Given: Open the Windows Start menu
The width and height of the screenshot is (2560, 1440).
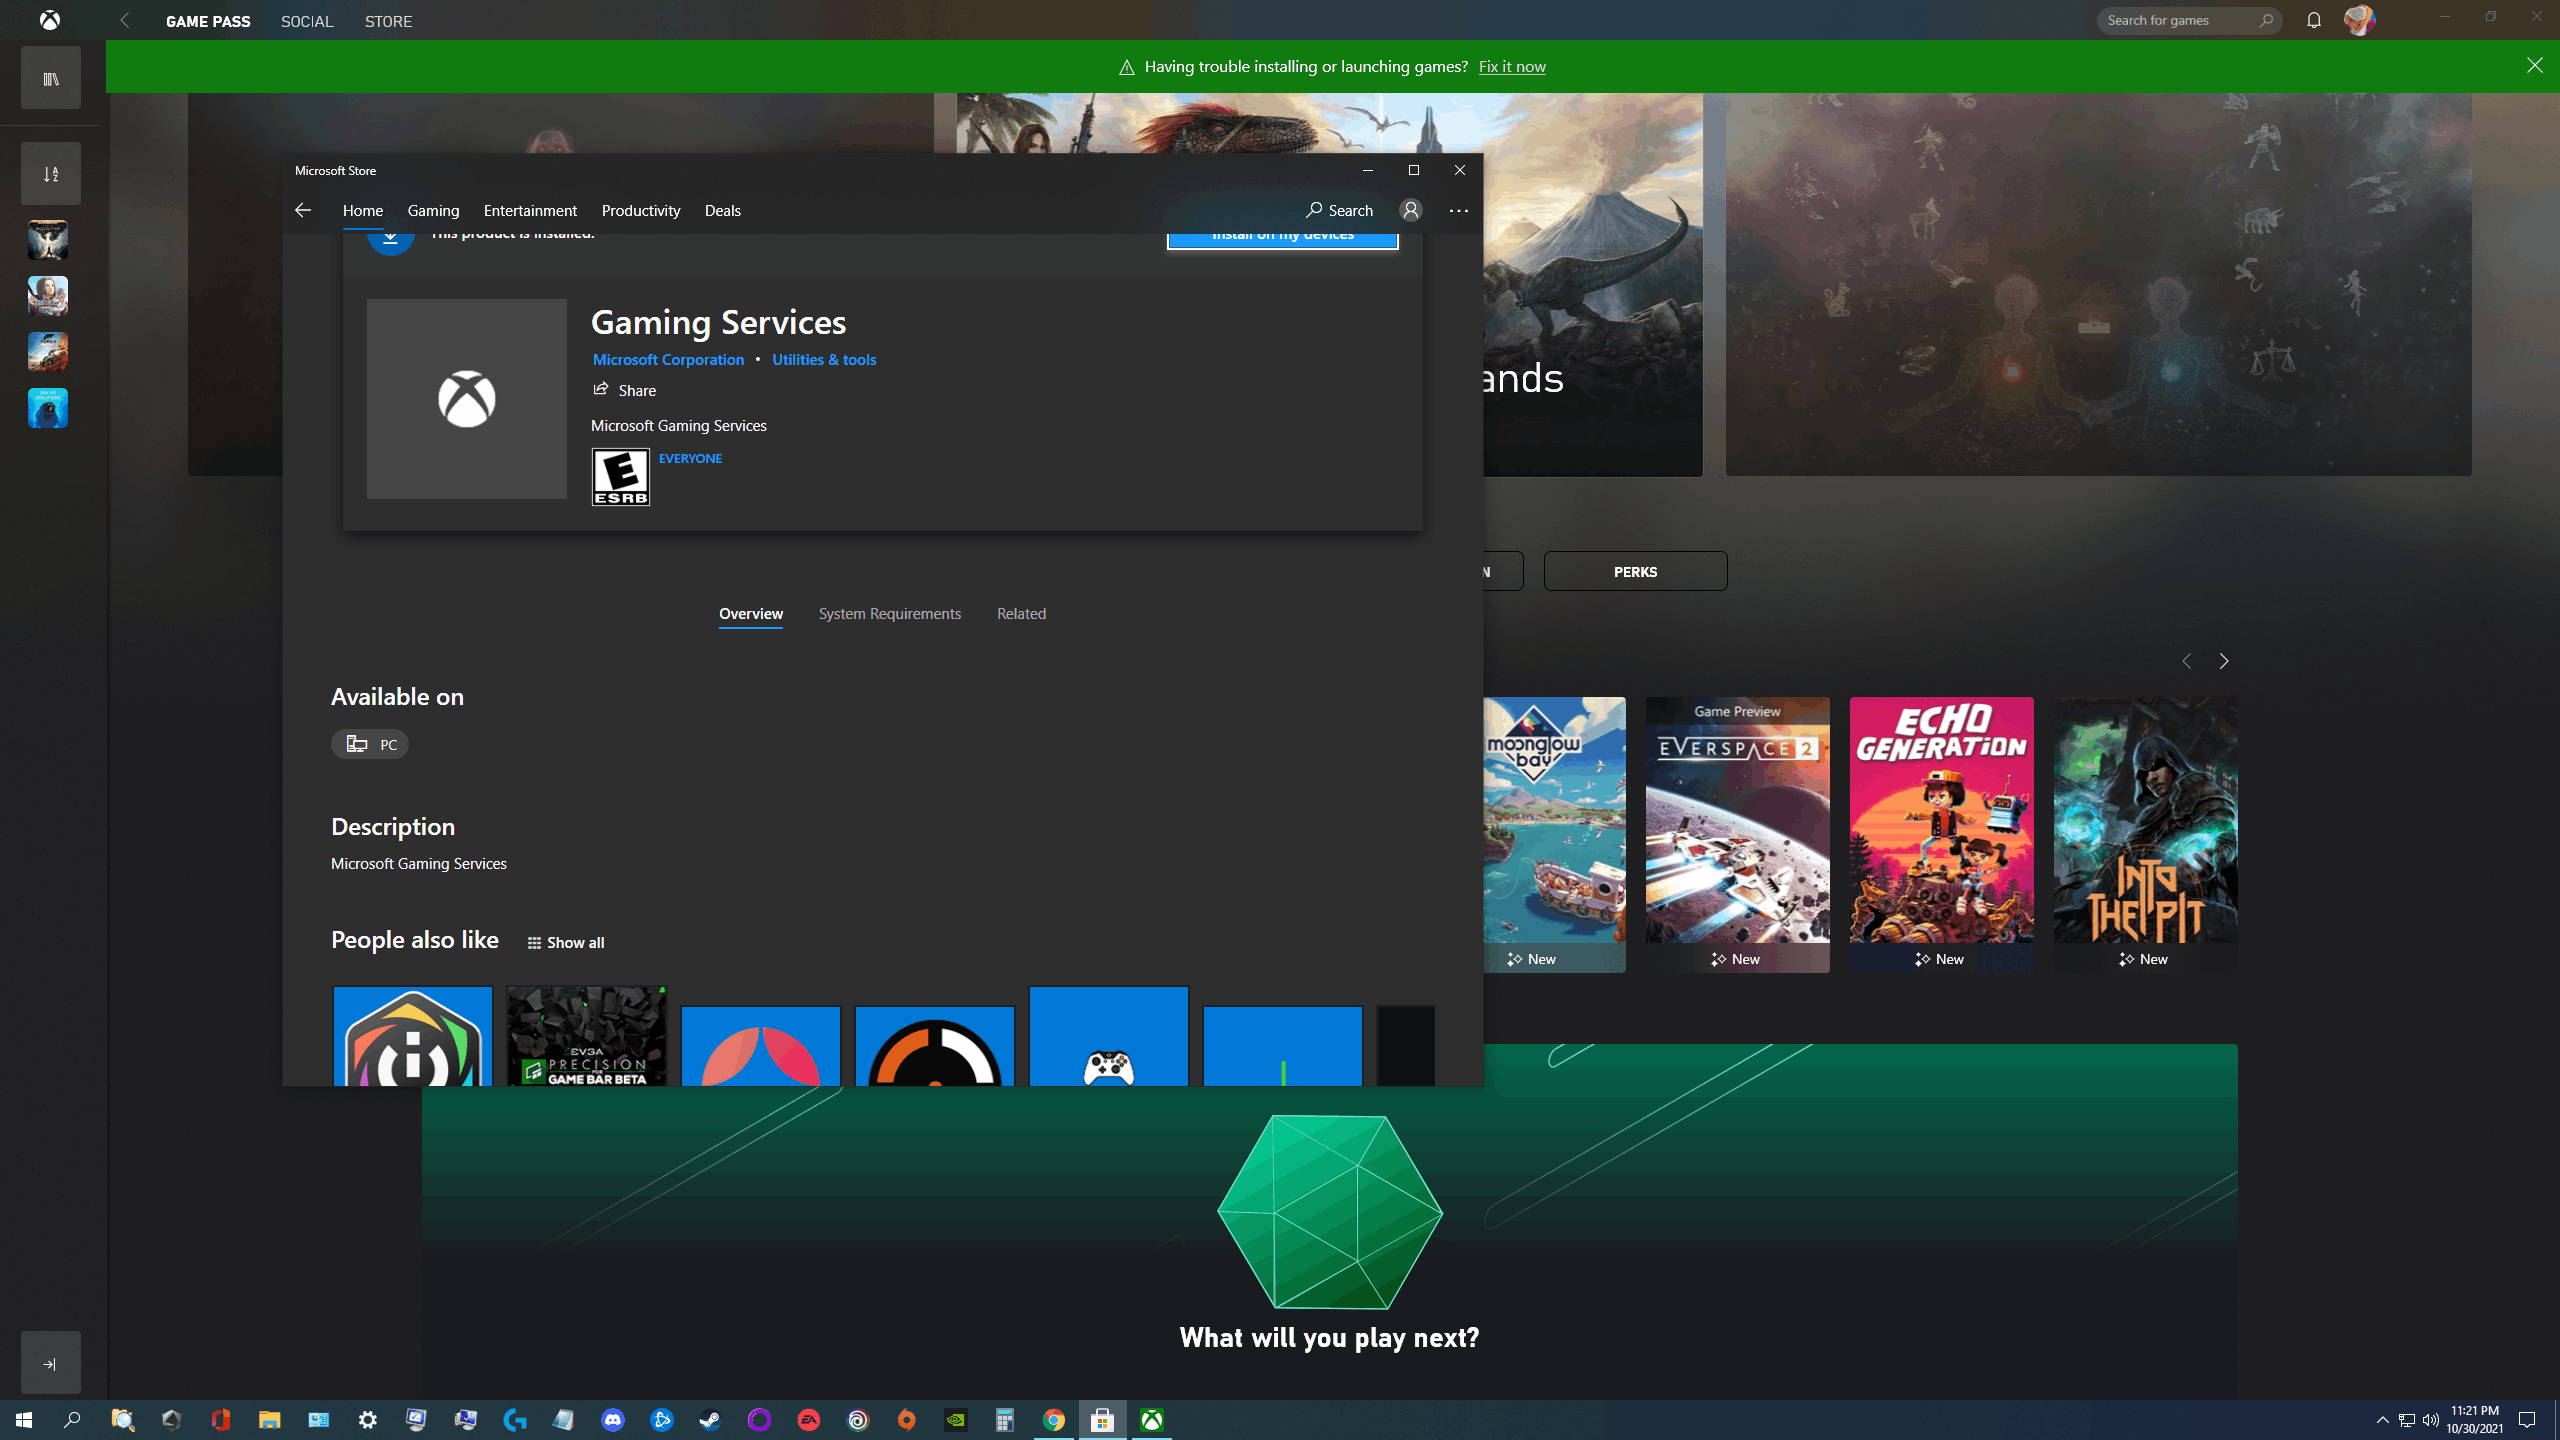Looking at the screenshot, I should (x=24, y=1420).
